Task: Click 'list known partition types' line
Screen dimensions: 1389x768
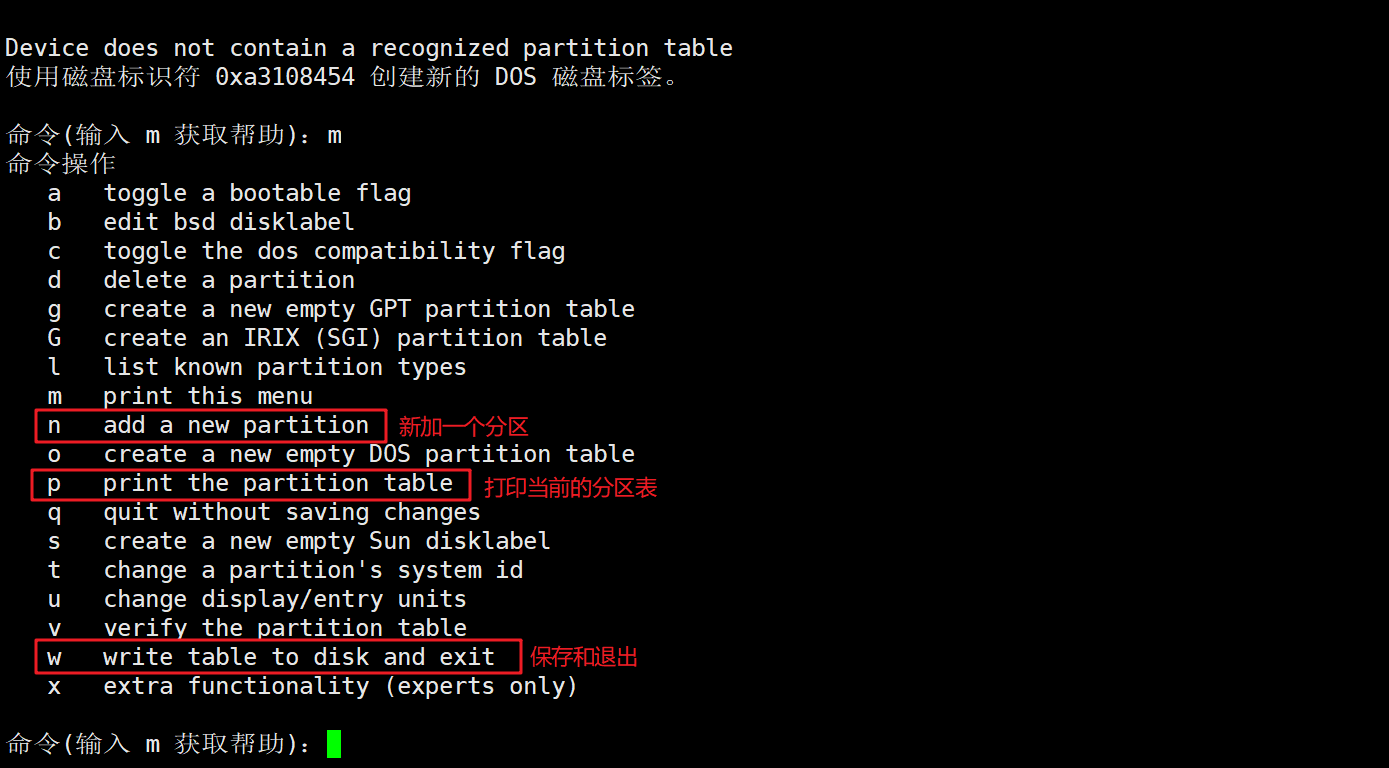Action: (x=285, y=367)
